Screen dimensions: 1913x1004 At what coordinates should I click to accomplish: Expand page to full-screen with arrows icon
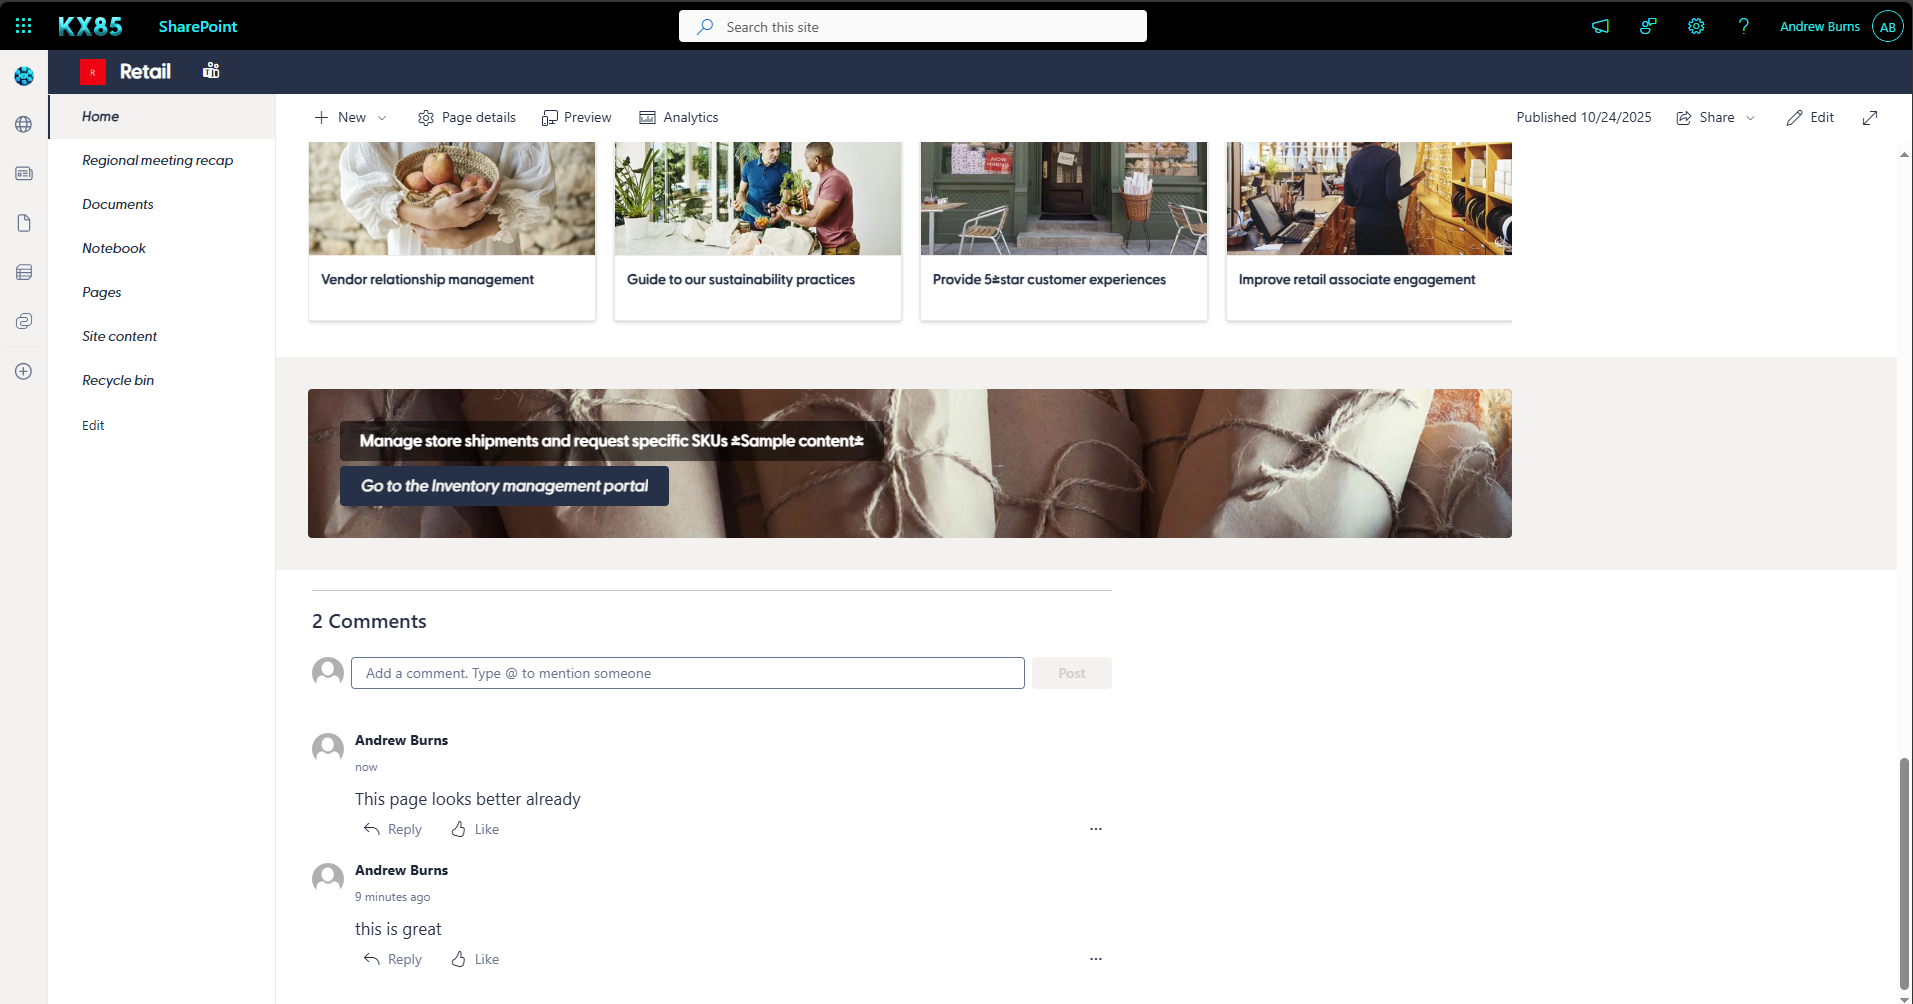1870,118
